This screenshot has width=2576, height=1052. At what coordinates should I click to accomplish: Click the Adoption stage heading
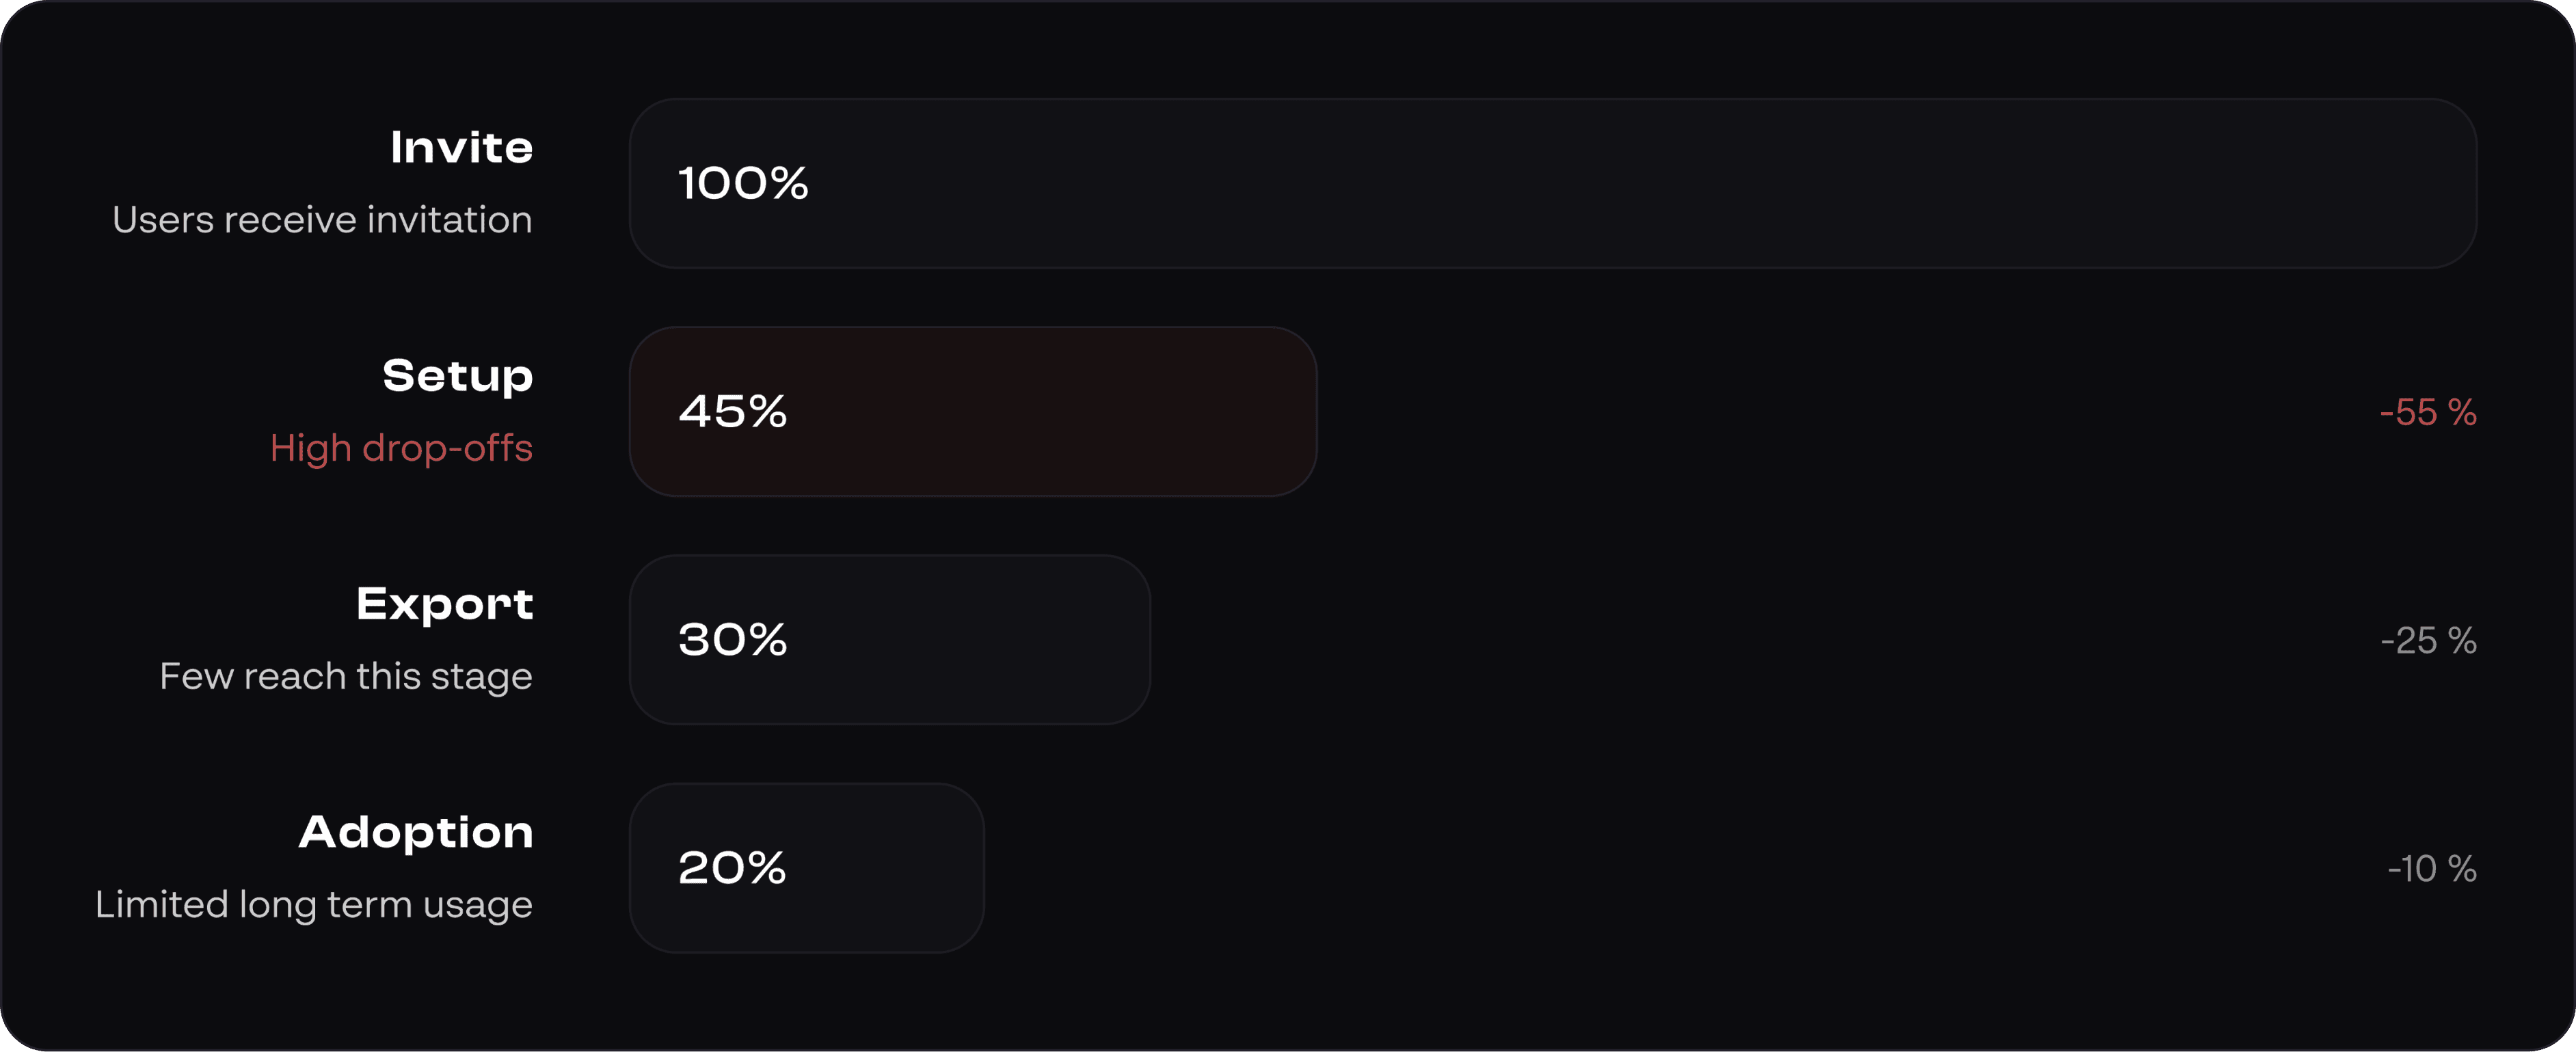[416, 832]
